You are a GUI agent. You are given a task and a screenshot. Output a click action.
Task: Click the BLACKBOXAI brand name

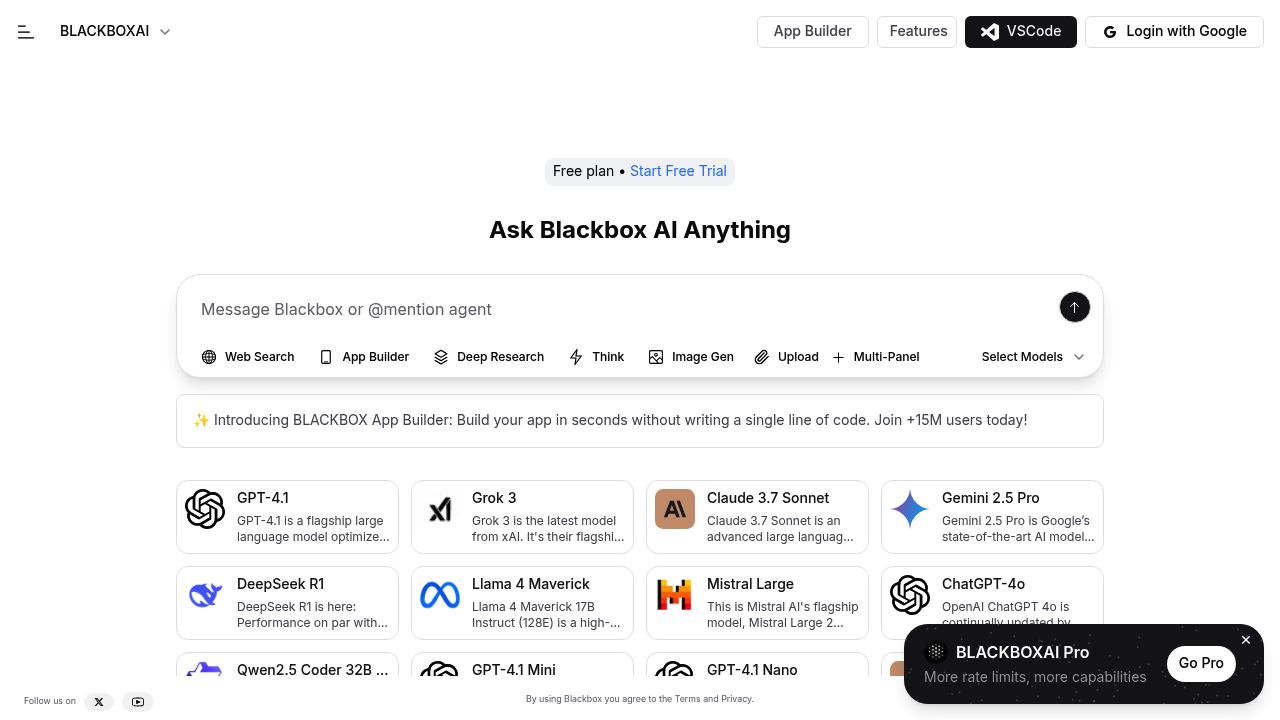coord(104,32)
